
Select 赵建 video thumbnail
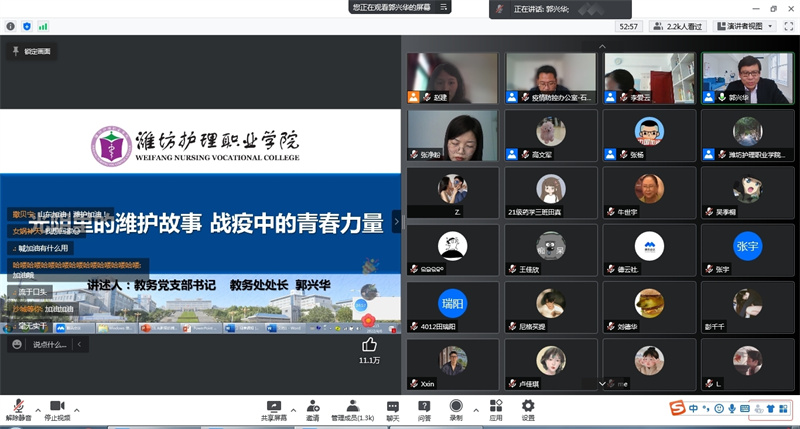point(453,78)
